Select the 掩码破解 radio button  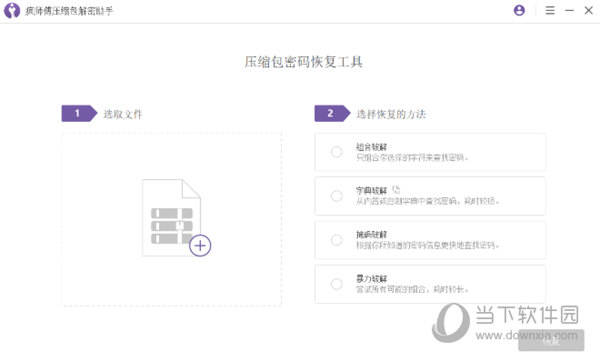point(337,240)
